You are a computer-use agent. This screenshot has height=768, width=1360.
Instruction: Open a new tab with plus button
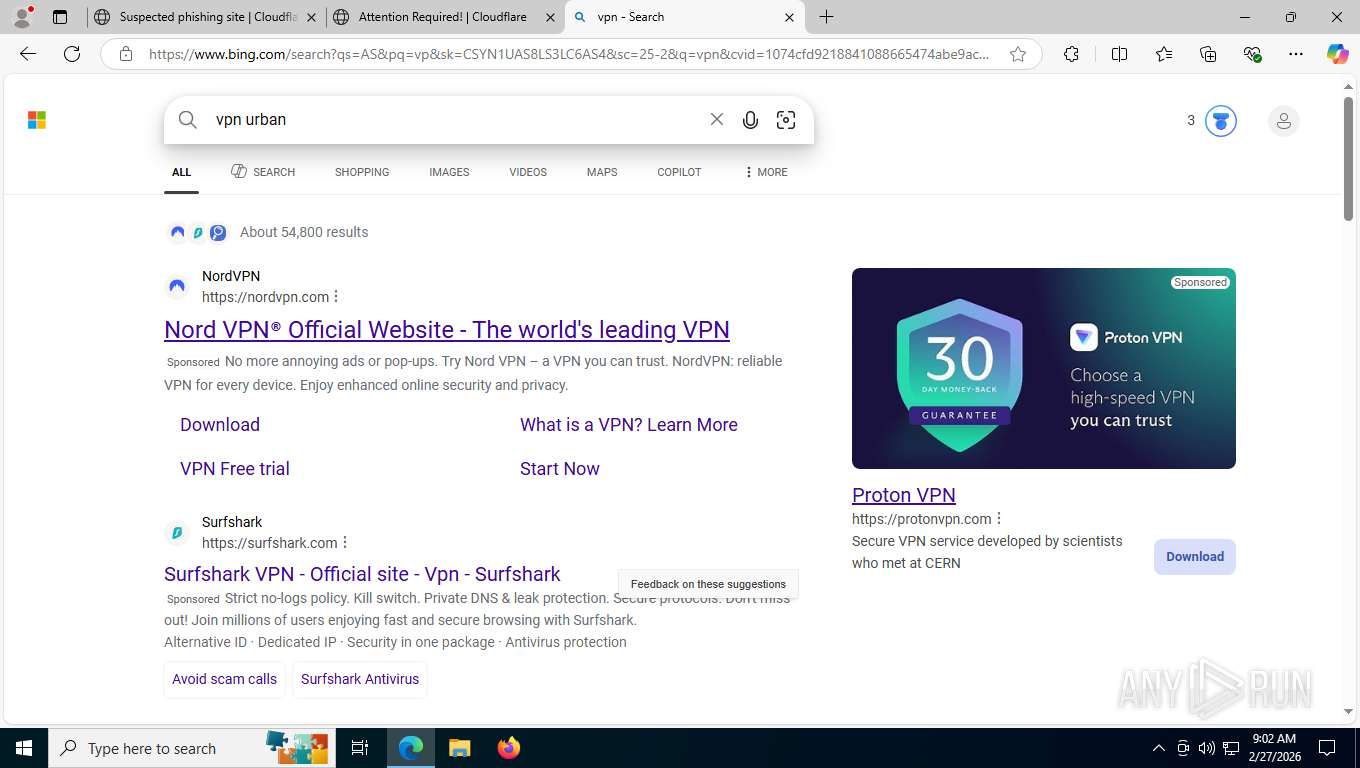tap(826, 17)
